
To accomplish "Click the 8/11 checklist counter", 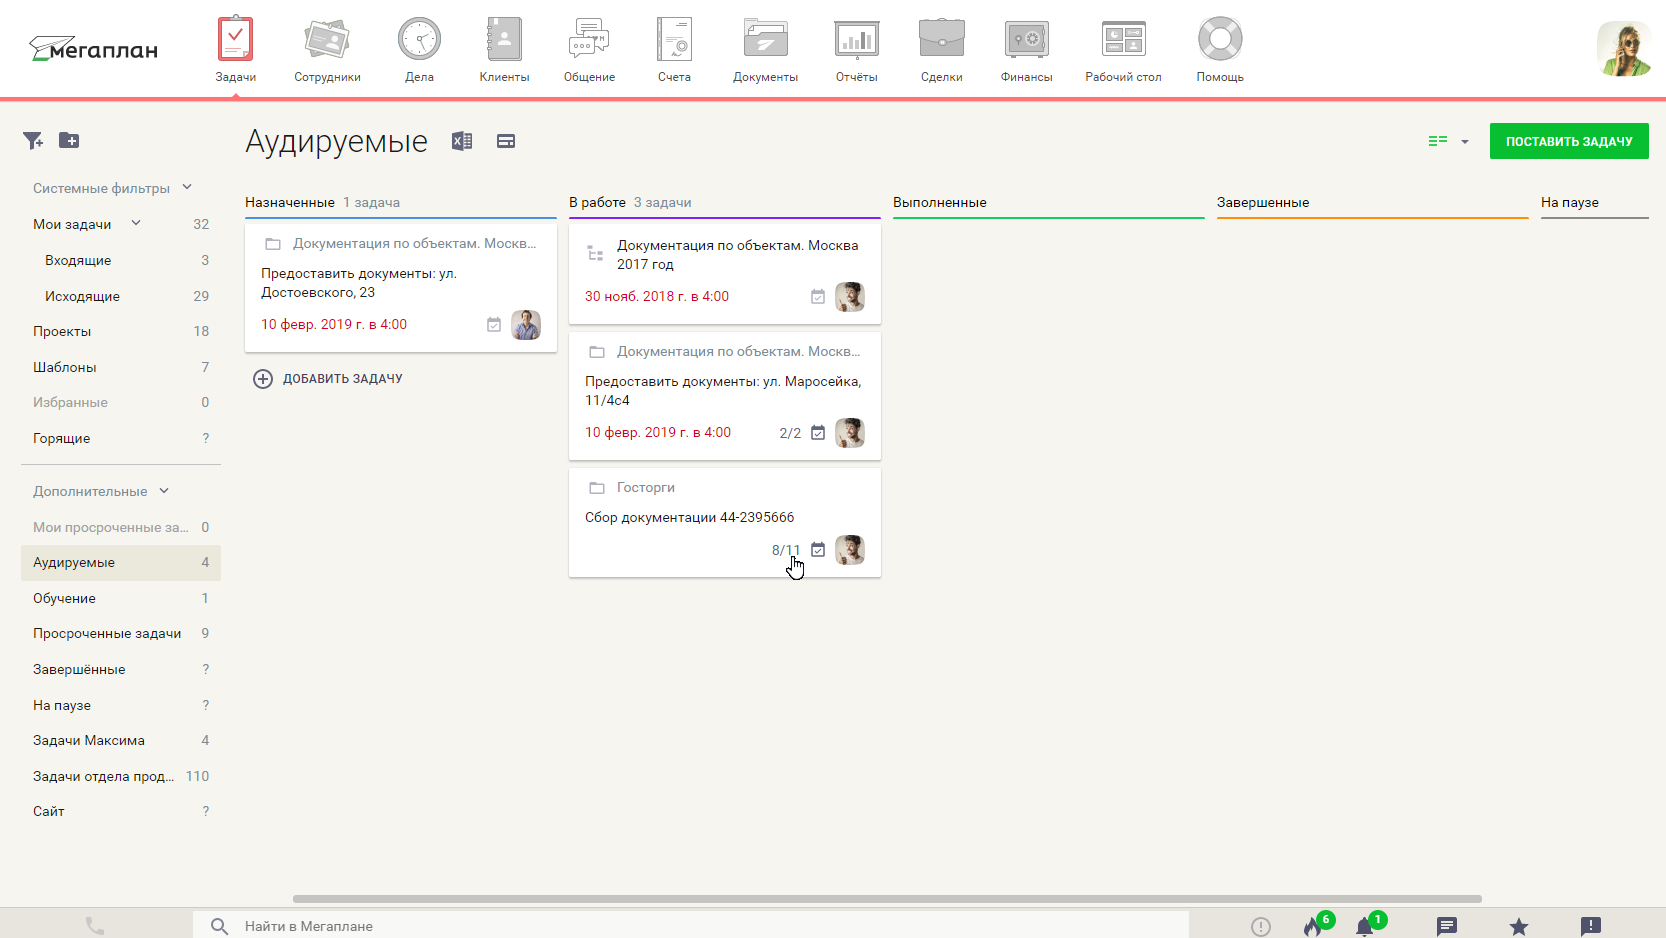I will point(786,550).
